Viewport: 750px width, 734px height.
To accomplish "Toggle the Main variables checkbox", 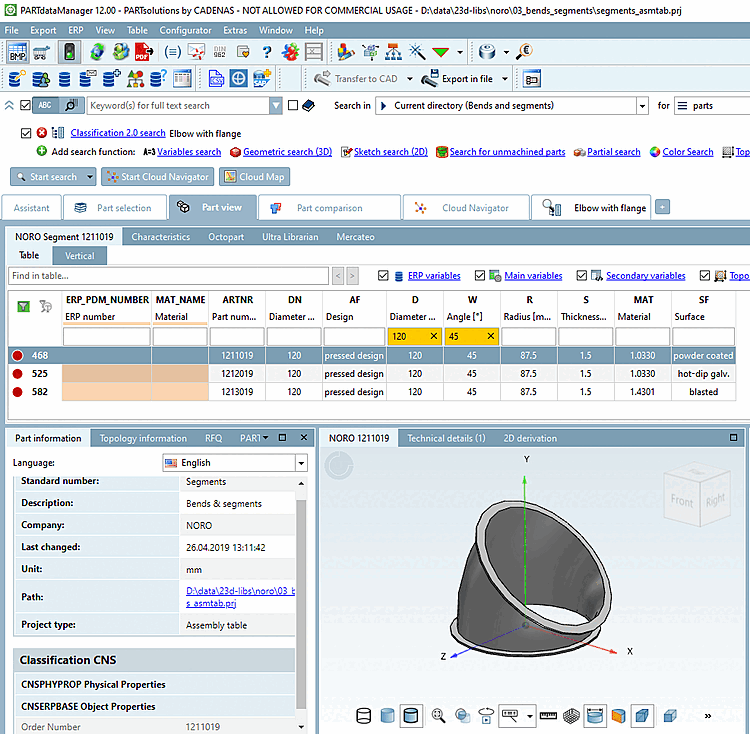I will tap(481, 275).
